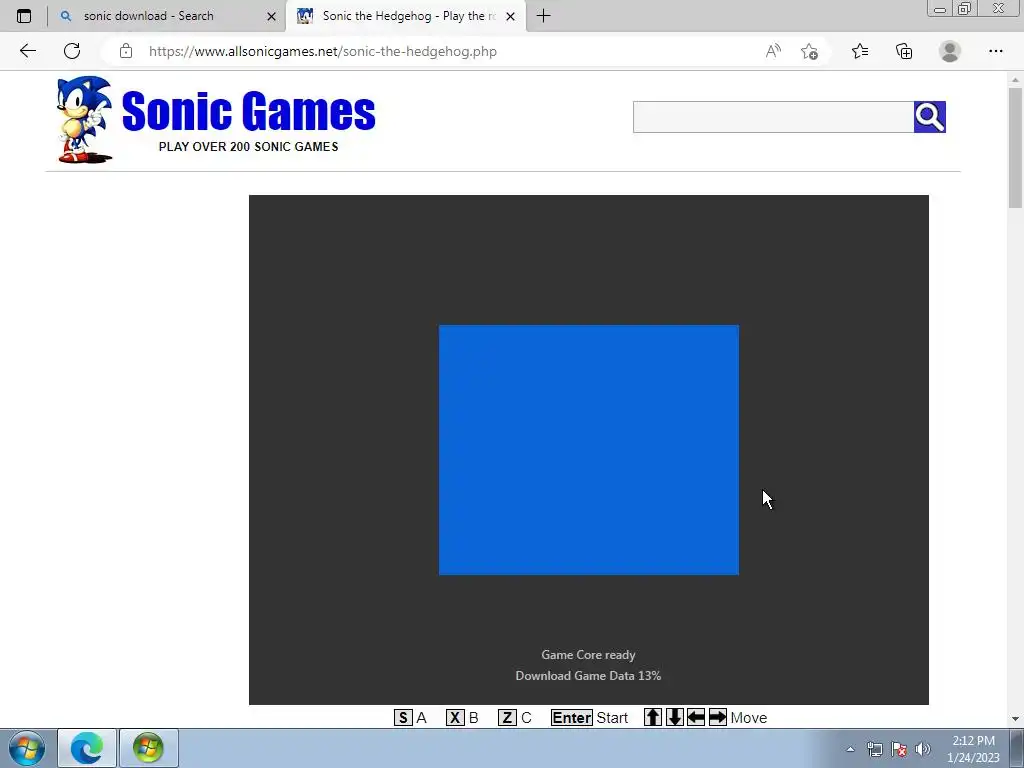Refresh the Sonic the Hedgehog page
This screenshot has width=1024, height=768.
click(72, 51)
